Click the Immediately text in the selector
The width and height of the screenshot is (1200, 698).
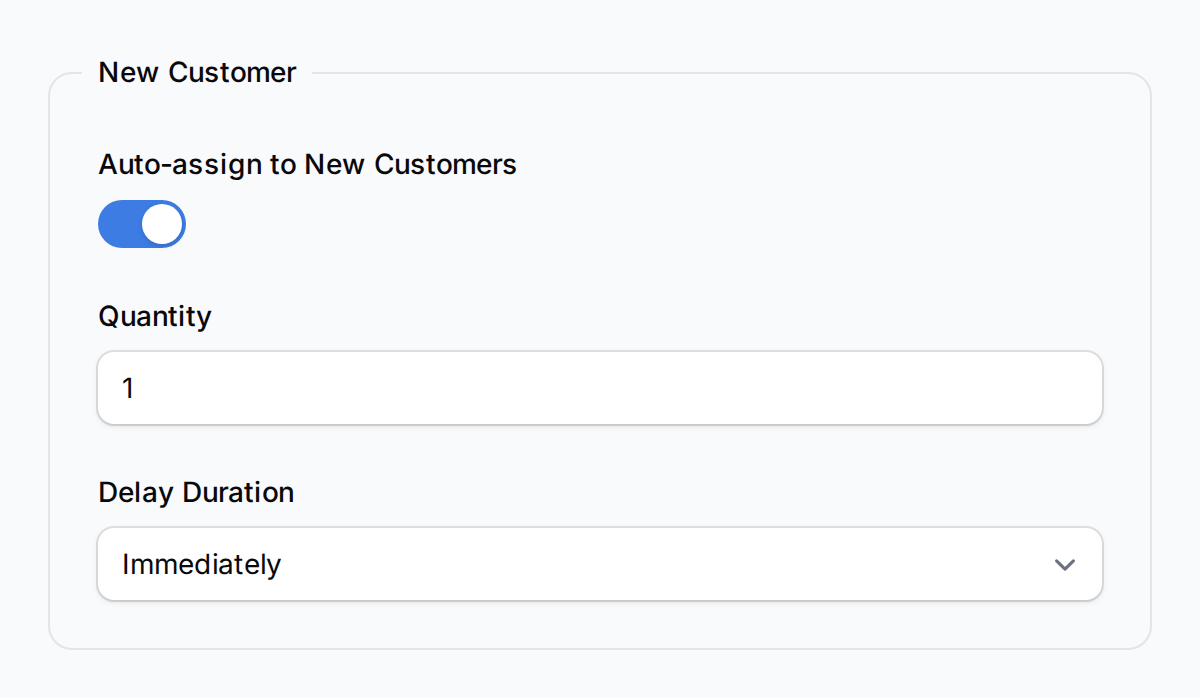click(x=199, y=564)
